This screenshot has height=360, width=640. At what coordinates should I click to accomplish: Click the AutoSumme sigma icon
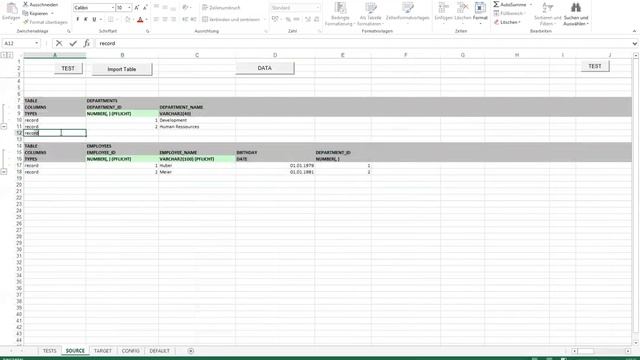(x=496, y=4)
